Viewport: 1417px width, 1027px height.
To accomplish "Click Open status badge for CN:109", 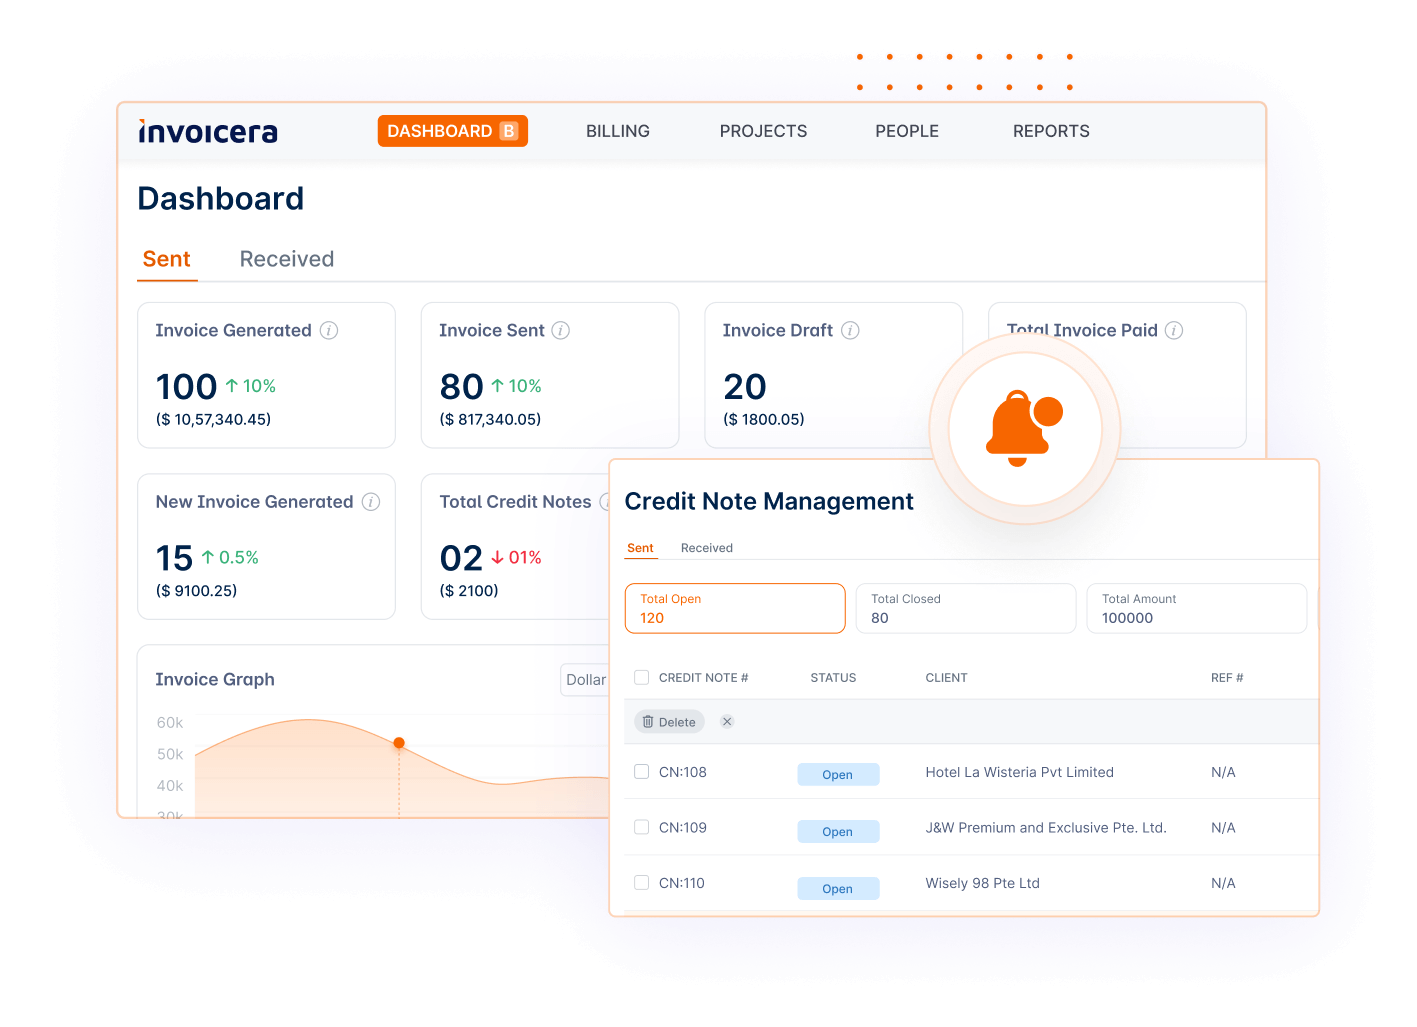I will (838, 832).
